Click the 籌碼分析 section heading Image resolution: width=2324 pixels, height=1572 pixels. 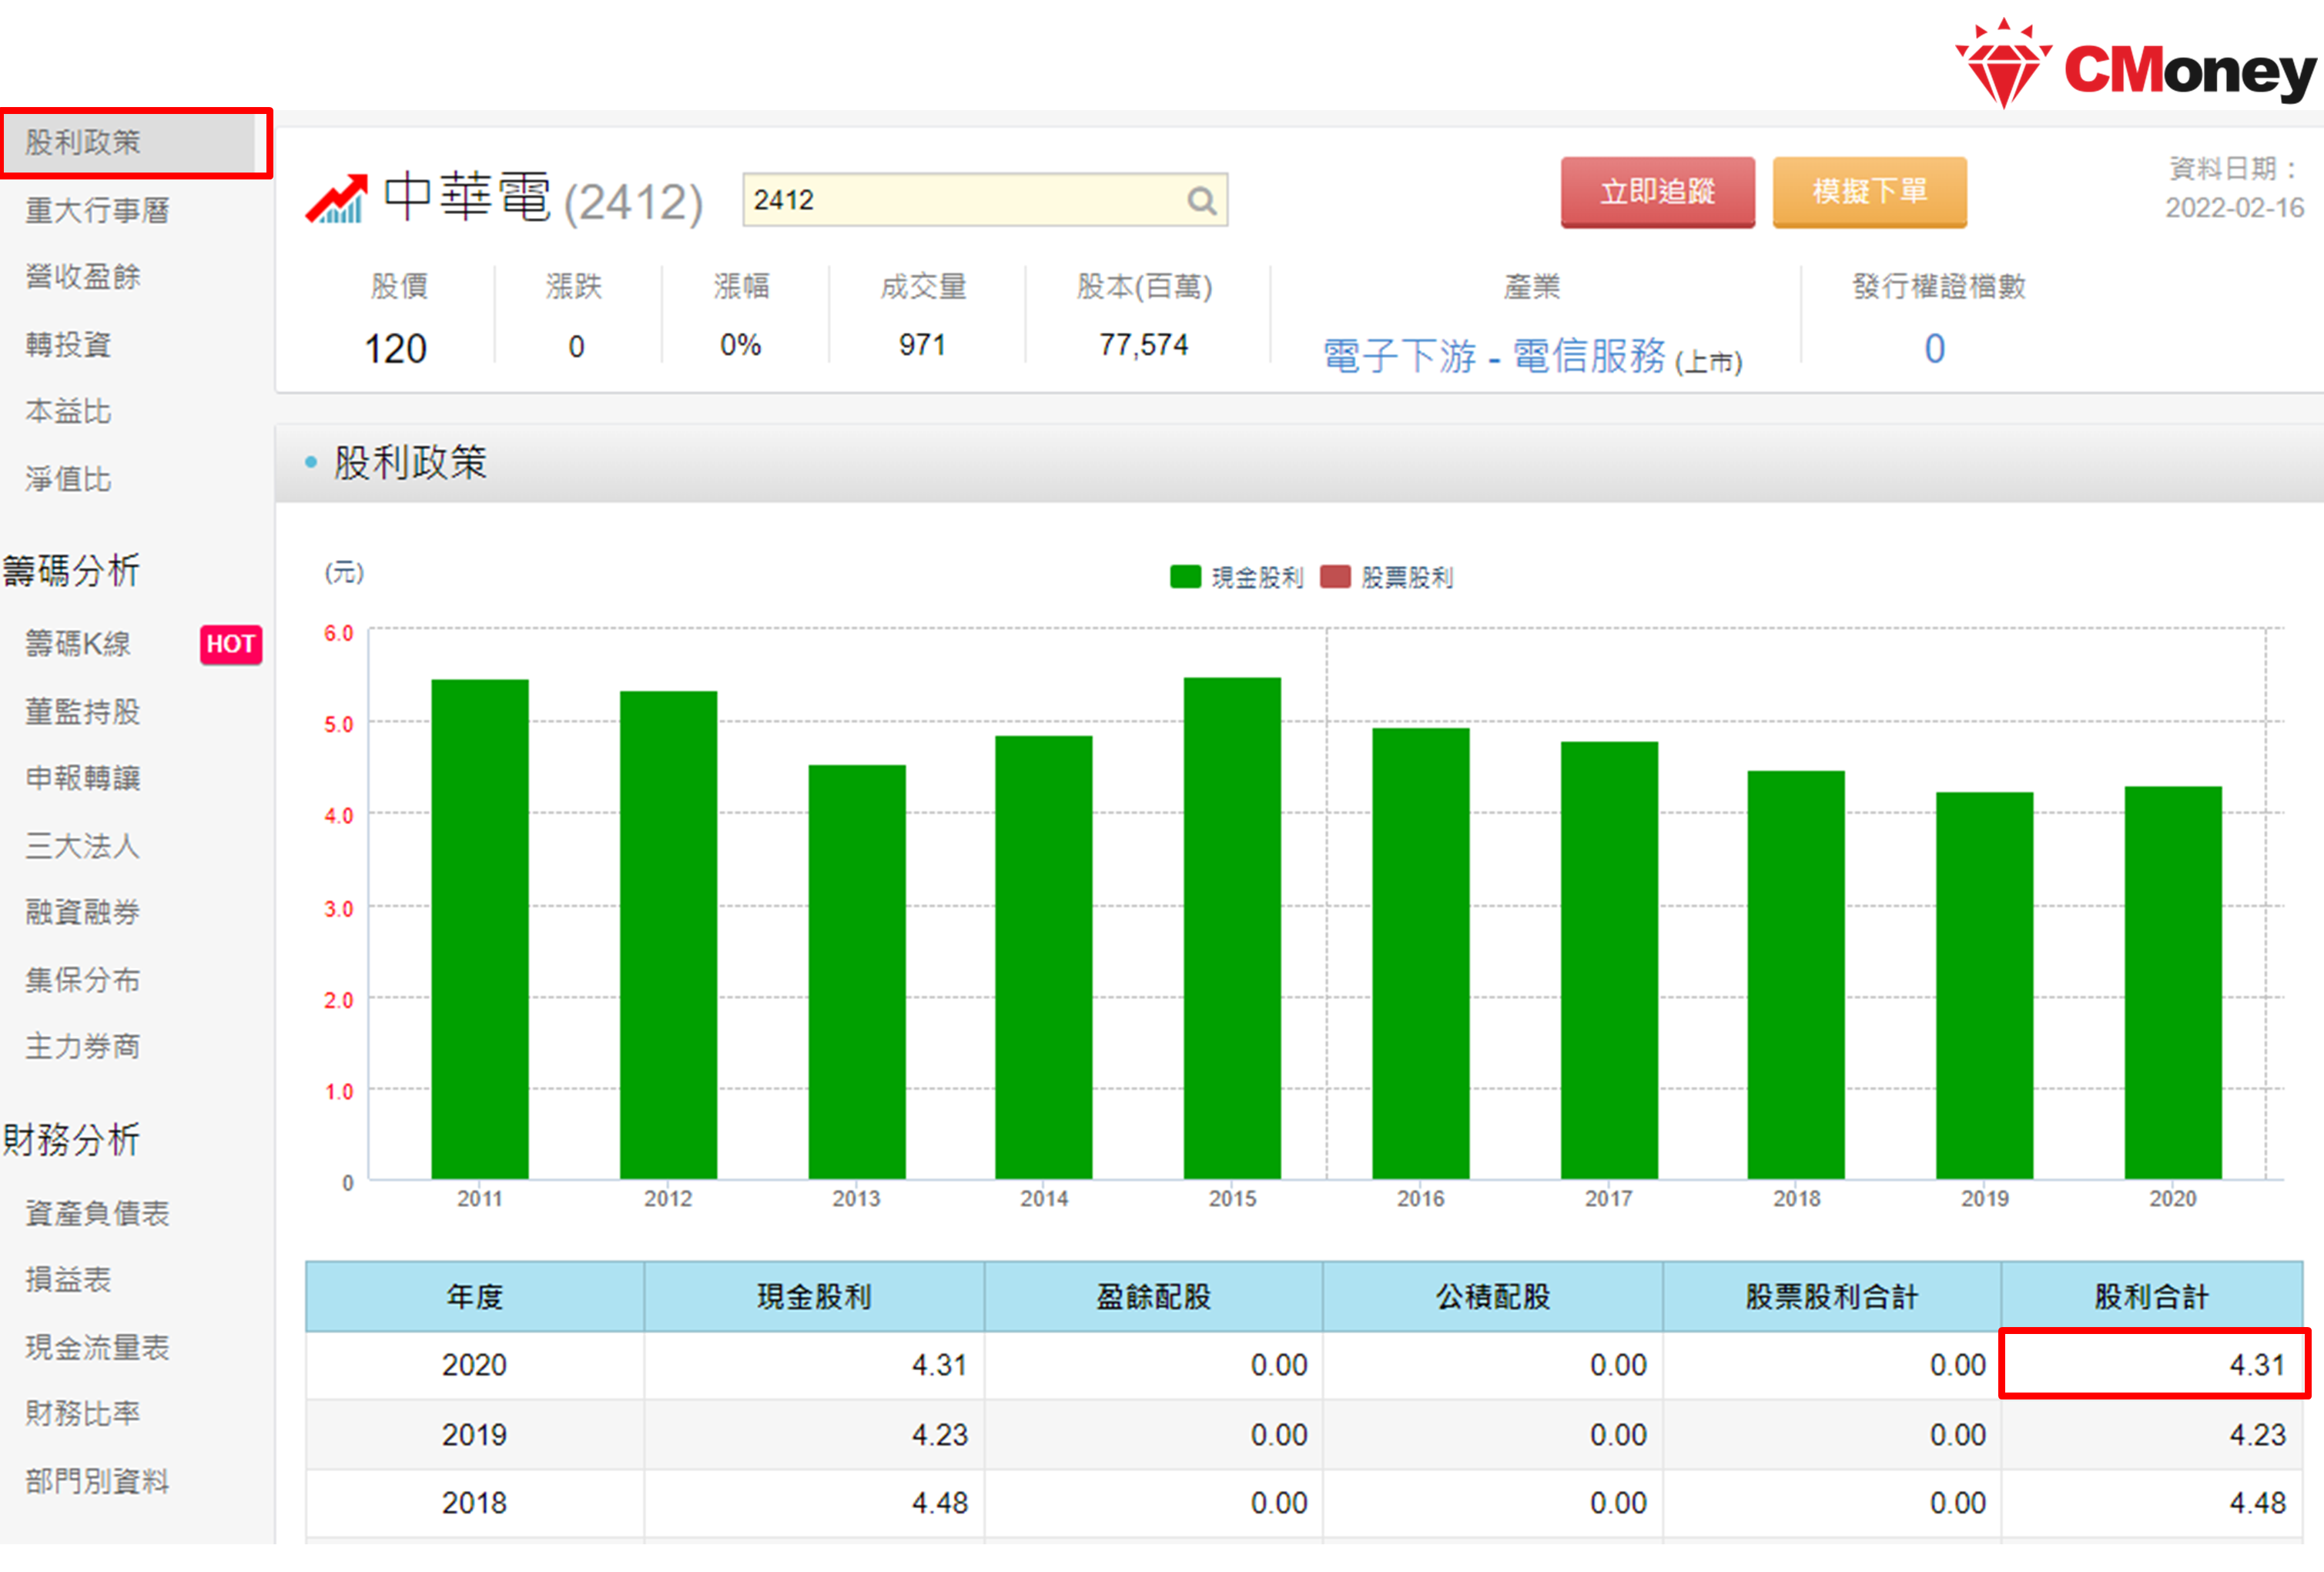pos(71,571)
